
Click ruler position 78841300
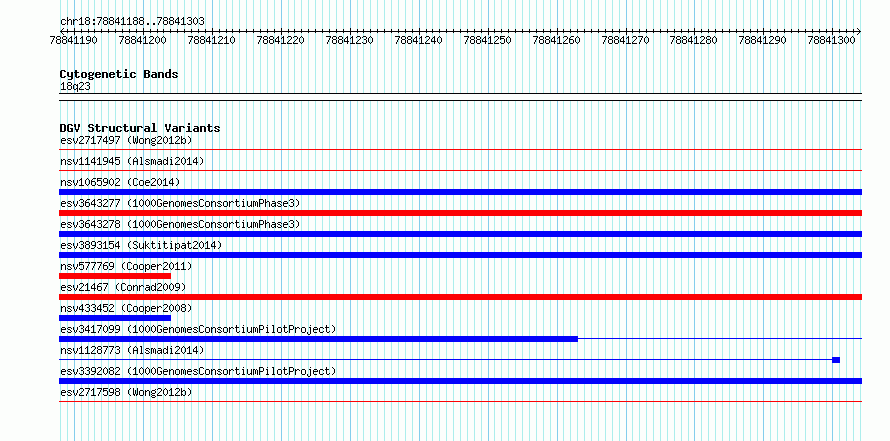click(x=832, y=40)
